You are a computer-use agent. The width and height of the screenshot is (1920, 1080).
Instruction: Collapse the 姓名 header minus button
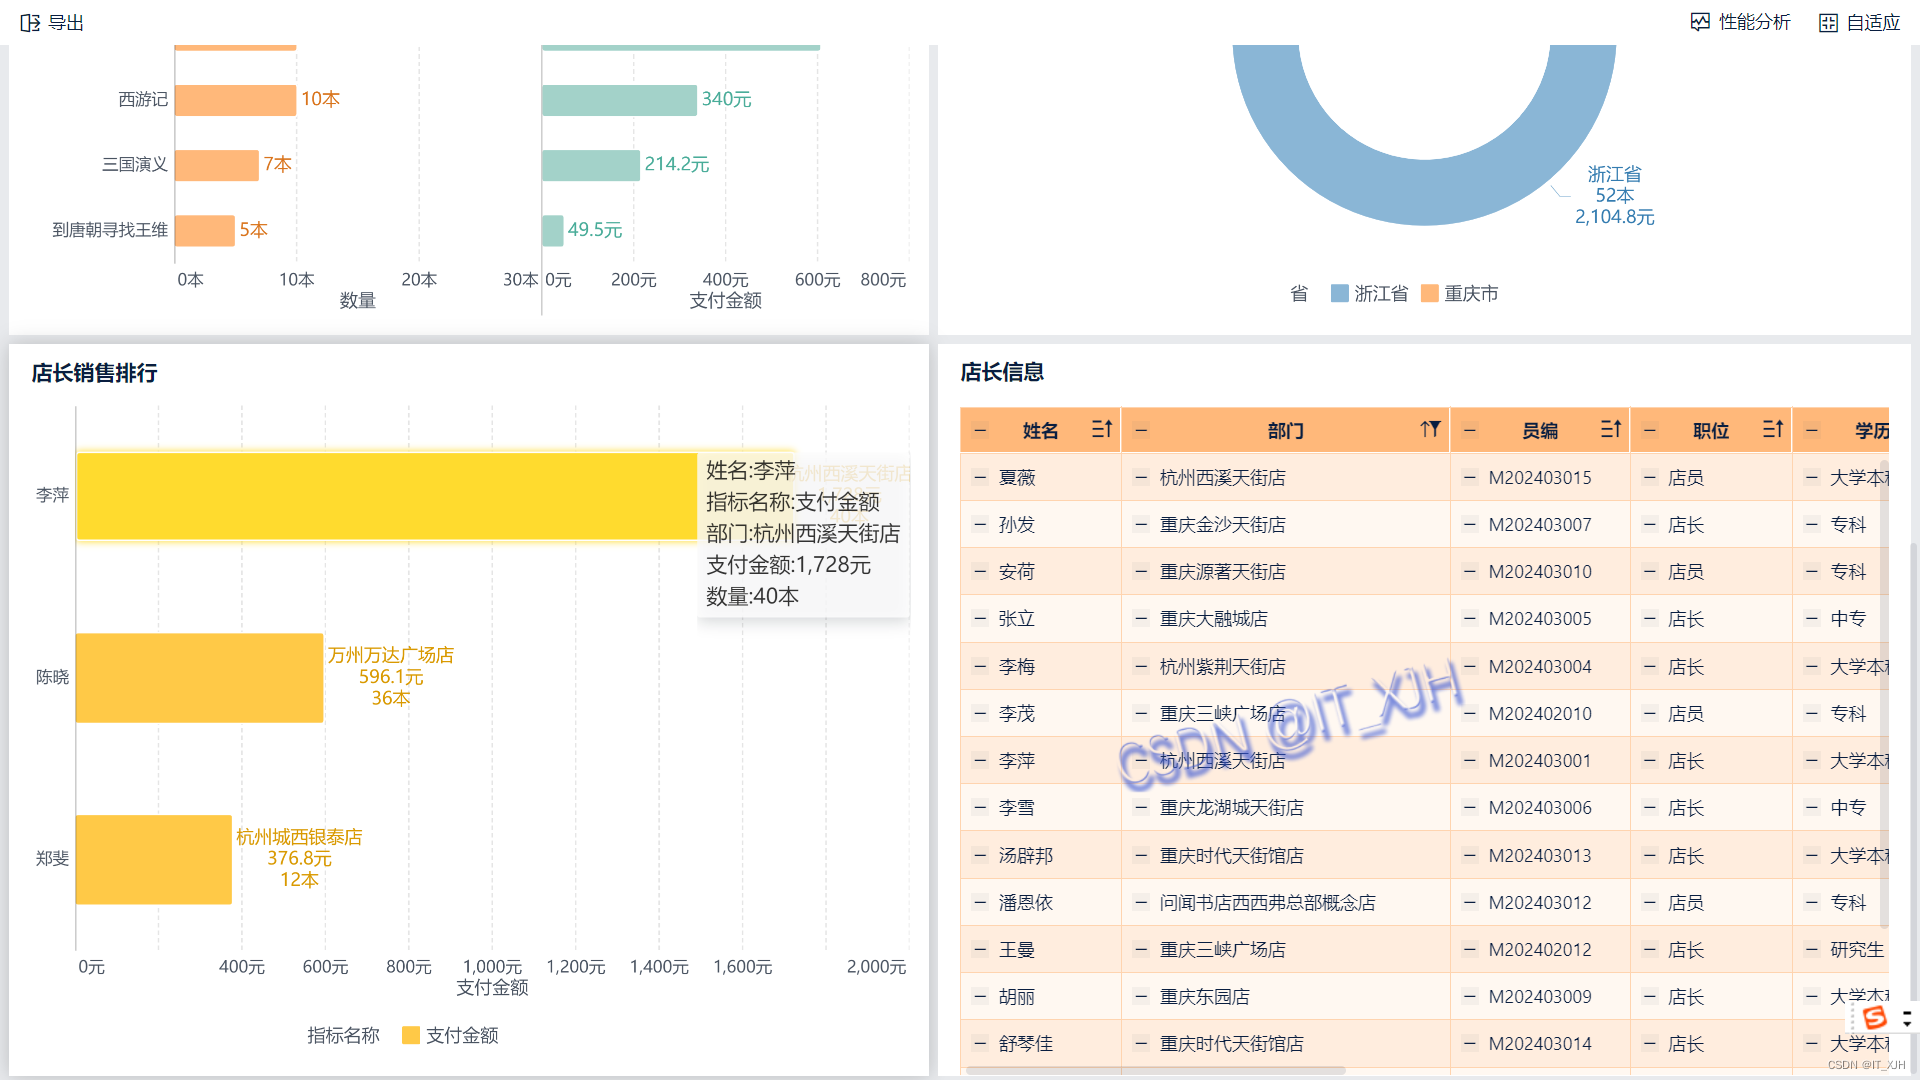[980, 430]
